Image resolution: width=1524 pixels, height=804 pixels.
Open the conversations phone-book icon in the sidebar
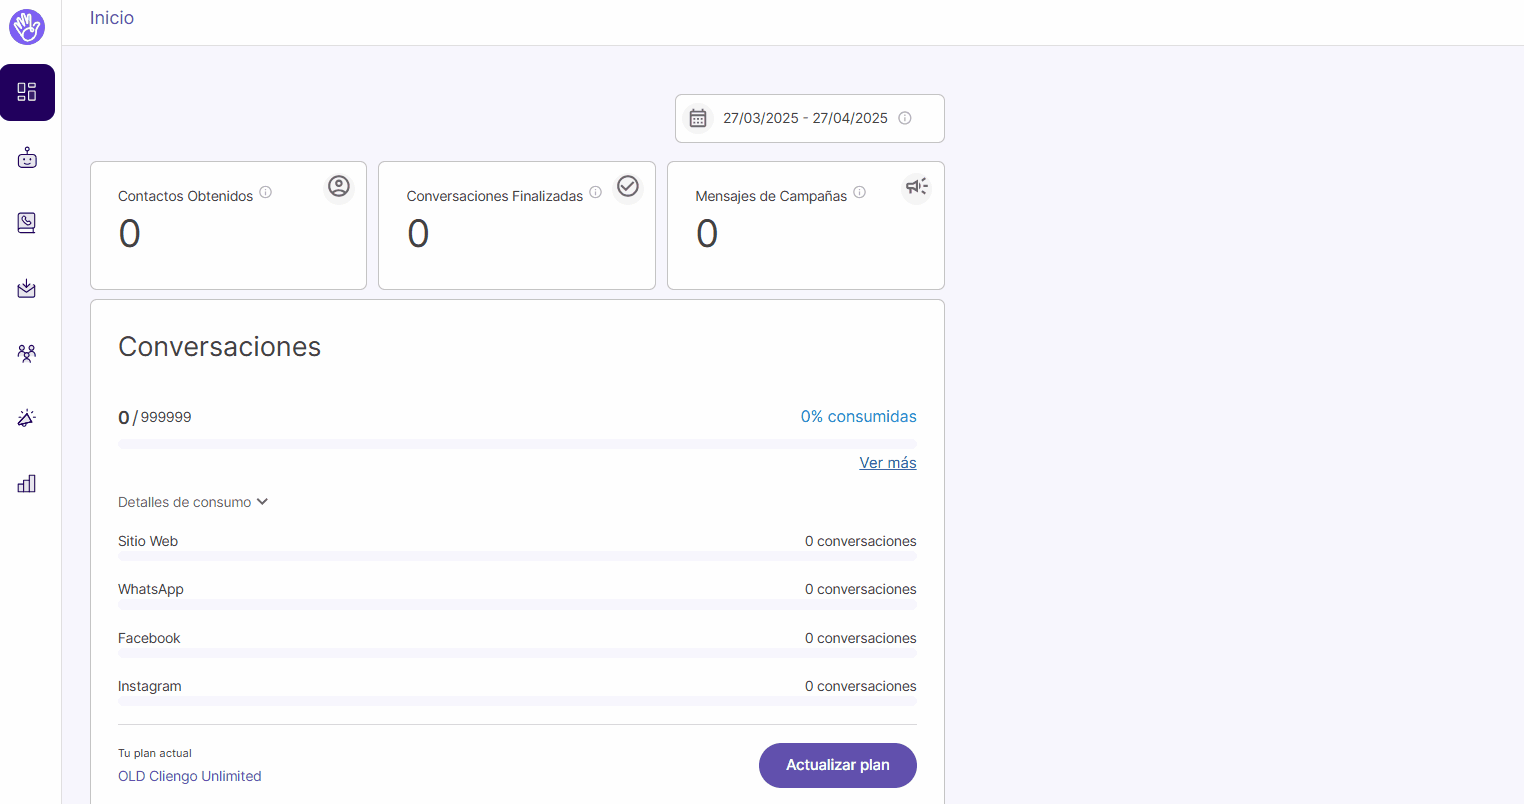[x=27, y=222]
